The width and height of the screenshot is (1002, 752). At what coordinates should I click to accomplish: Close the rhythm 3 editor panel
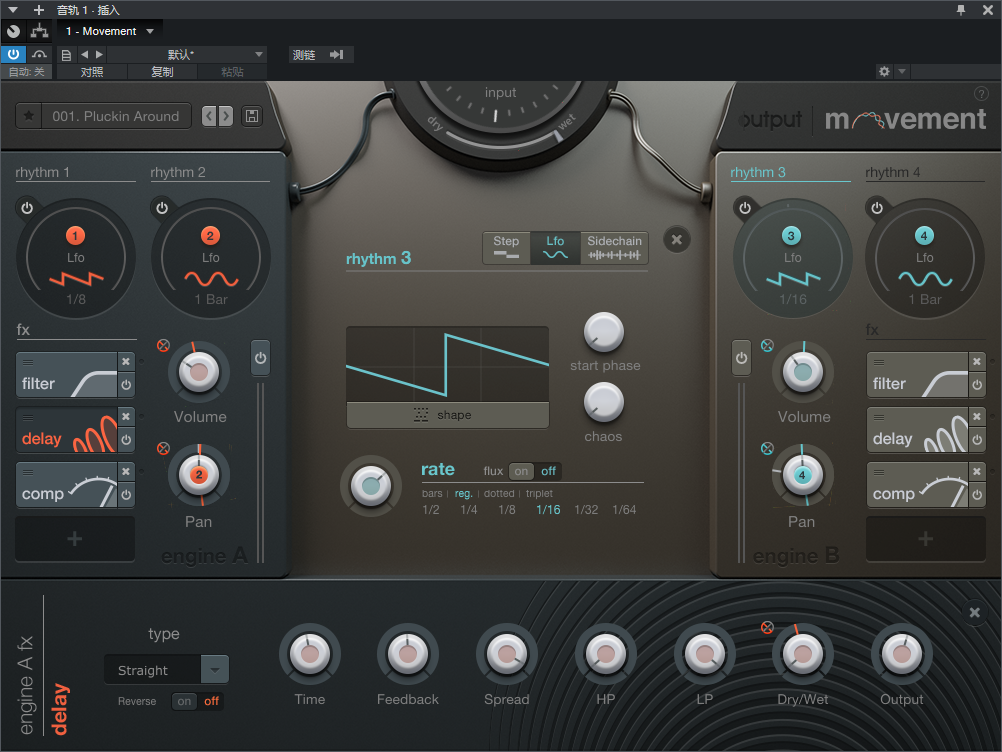click(677, 240)
